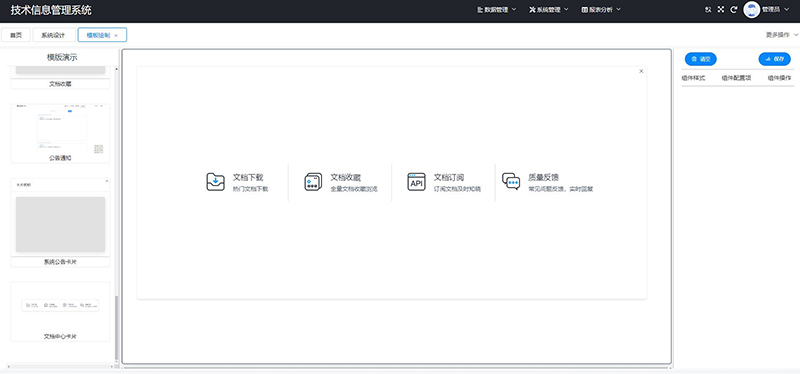Click the 文档收藏 title in canvas card
Viewport: 800px width, 374px height.
[345, 178]
